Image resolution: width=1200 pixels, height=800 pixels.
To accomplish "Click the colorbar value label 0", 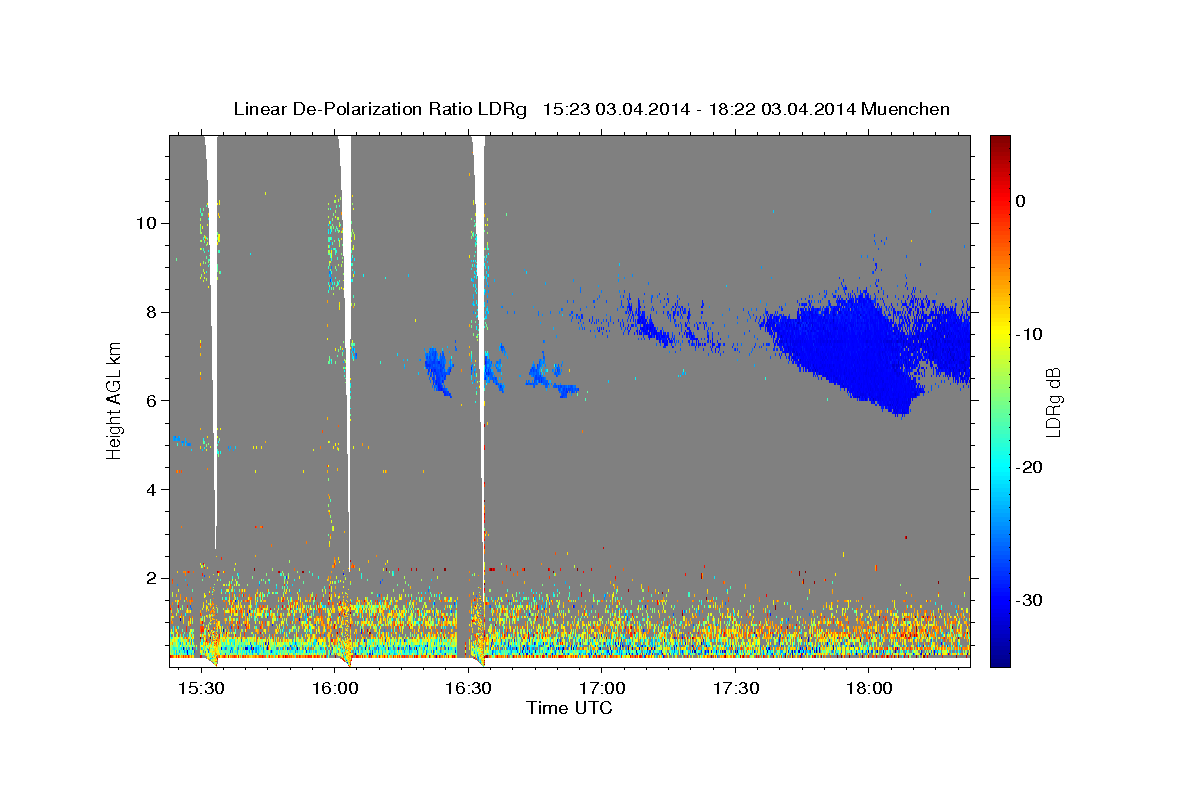I will (x=1021, y=201).
